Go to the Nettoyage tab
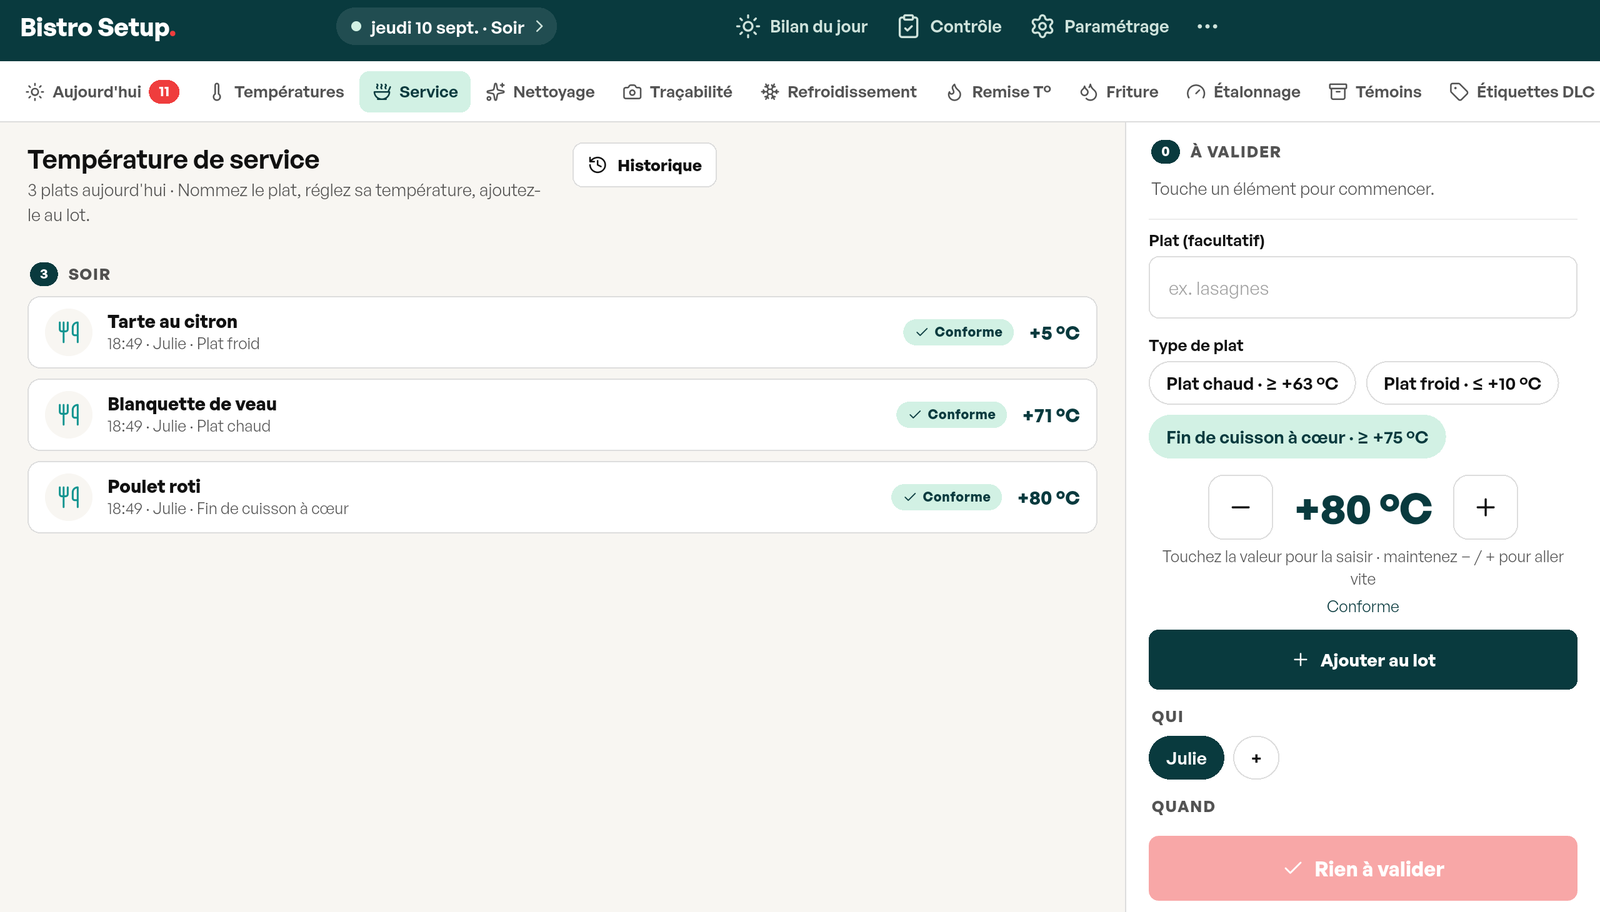 click(x=540, y=92)
